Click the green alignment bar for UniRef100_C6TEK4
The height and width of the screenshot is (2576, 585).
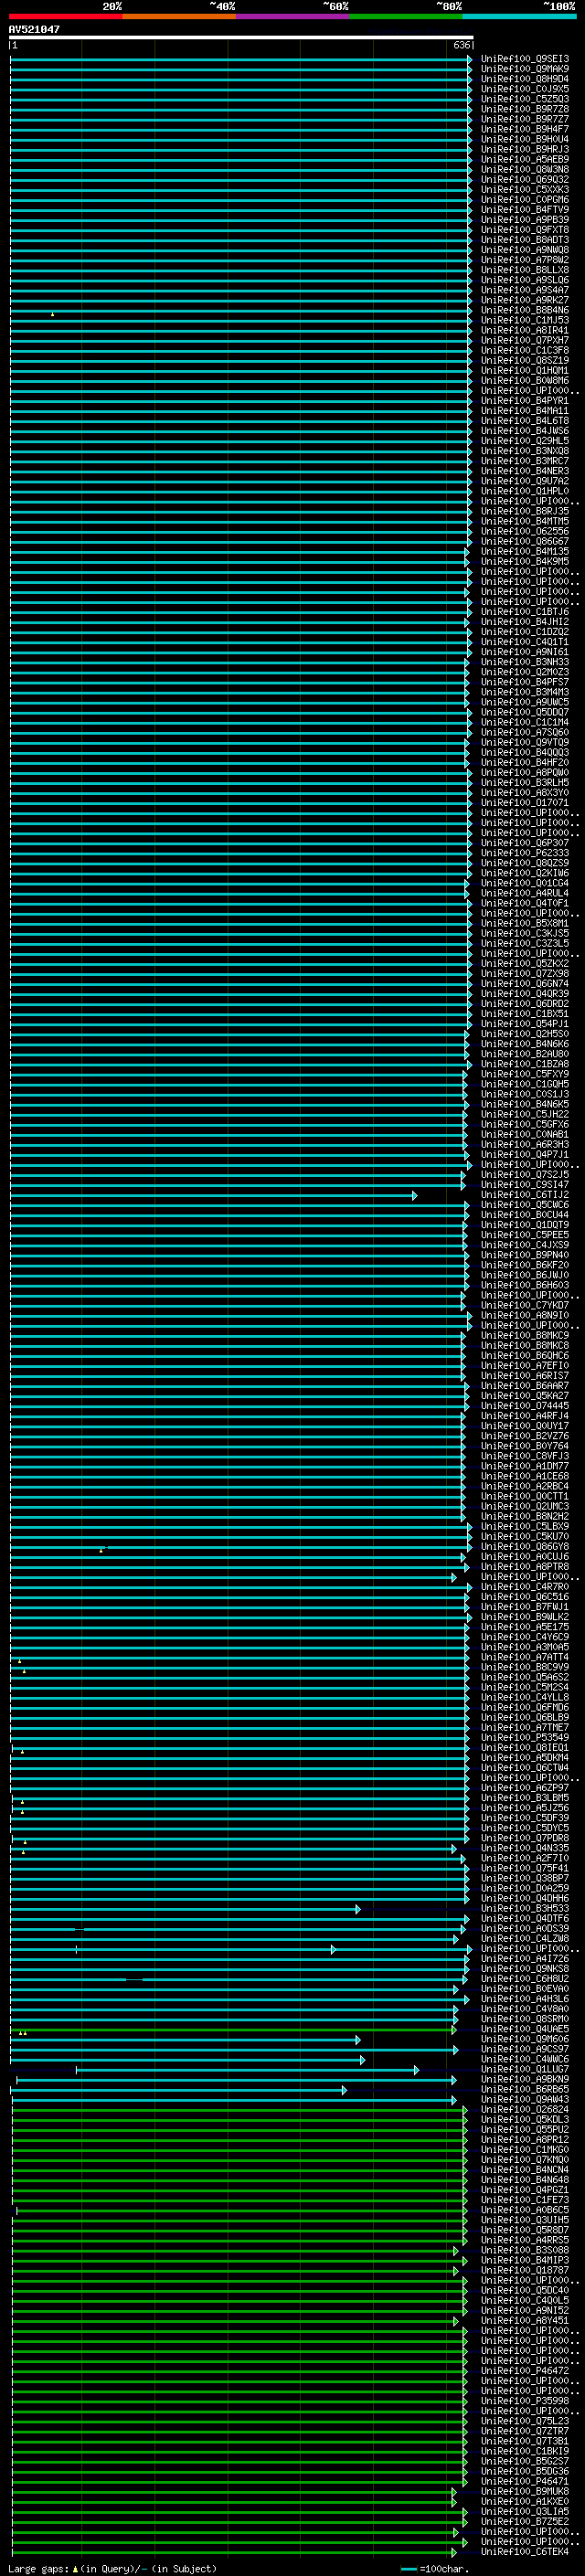pos(233,2552)
